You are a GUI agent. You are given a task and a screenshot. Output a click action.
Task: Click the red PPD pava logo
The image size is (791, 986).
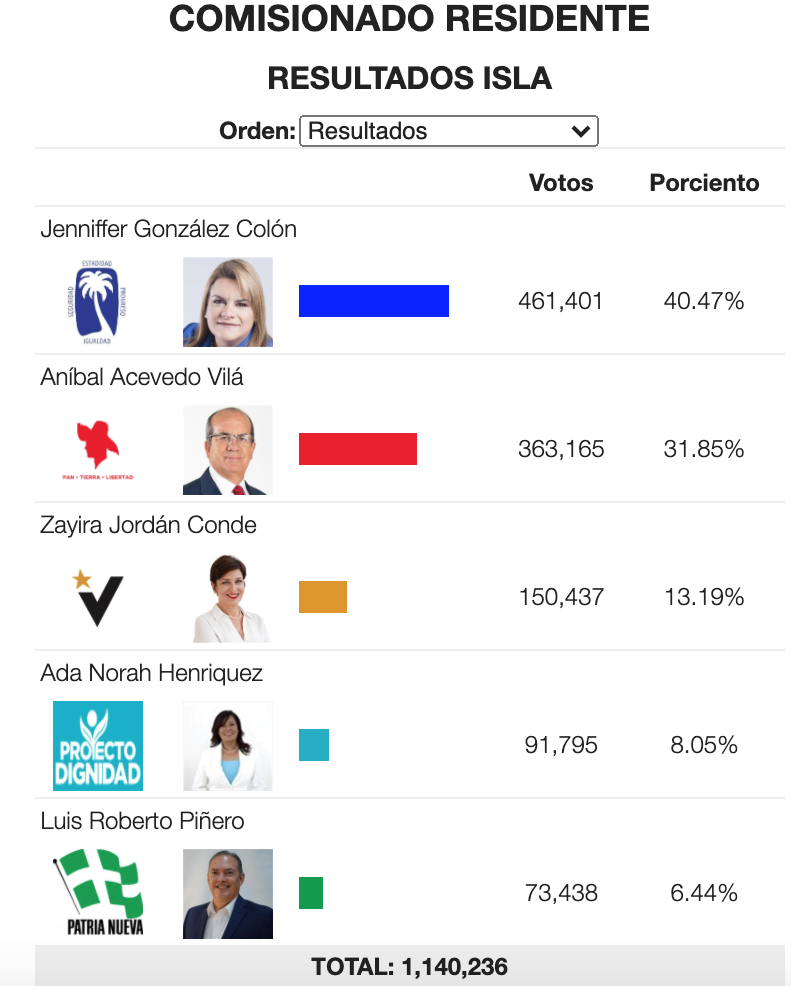(98, 450)
